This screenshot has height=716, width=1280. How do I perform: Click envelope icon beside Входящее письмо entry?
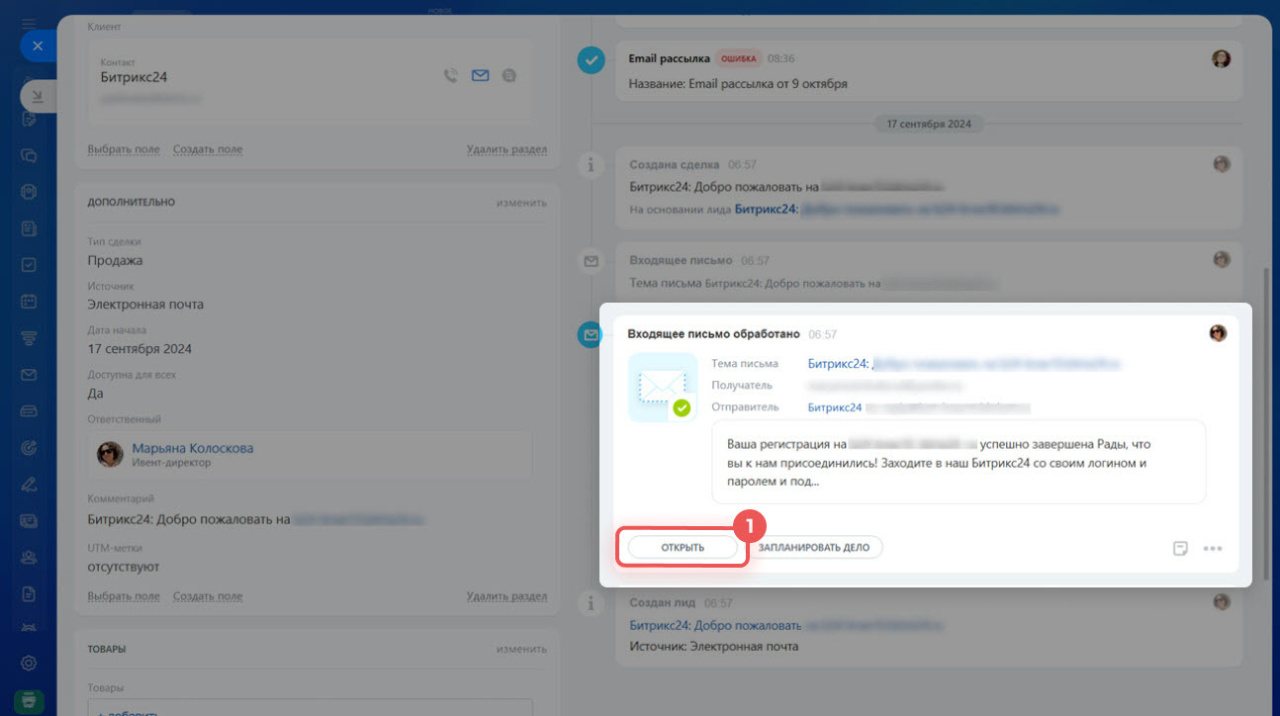(x=591, y=261)
